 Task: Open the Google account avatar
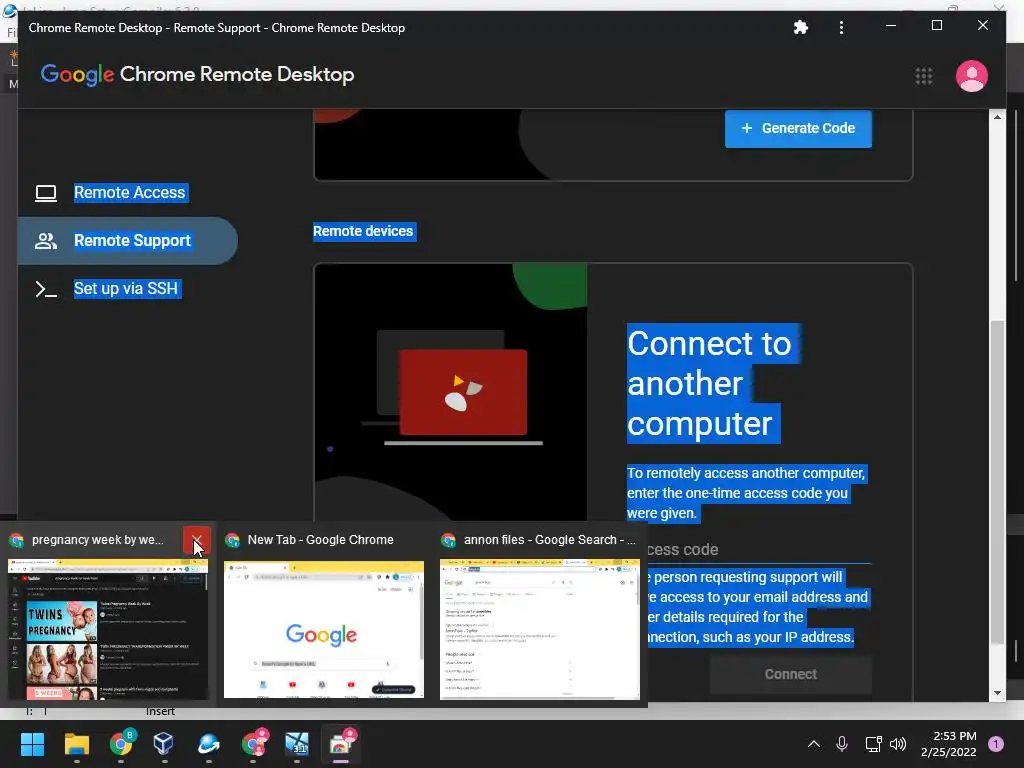tap(971, 76)
